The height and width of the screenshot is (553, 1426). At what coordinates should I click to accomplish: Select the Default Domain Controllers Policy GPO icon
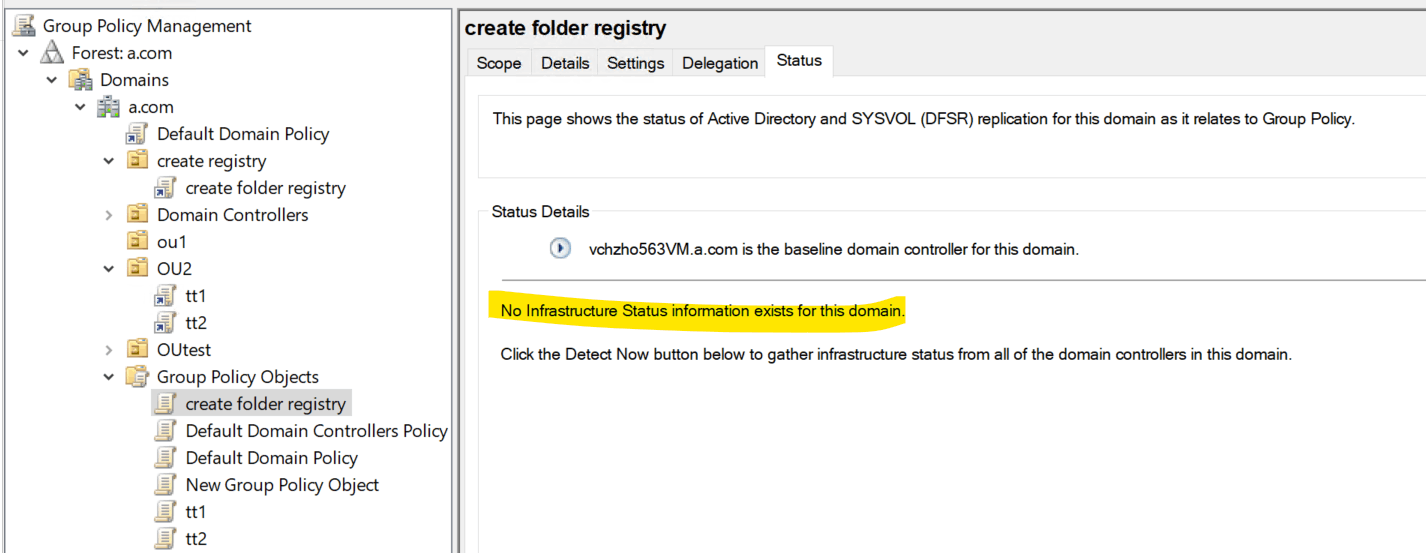166,431
